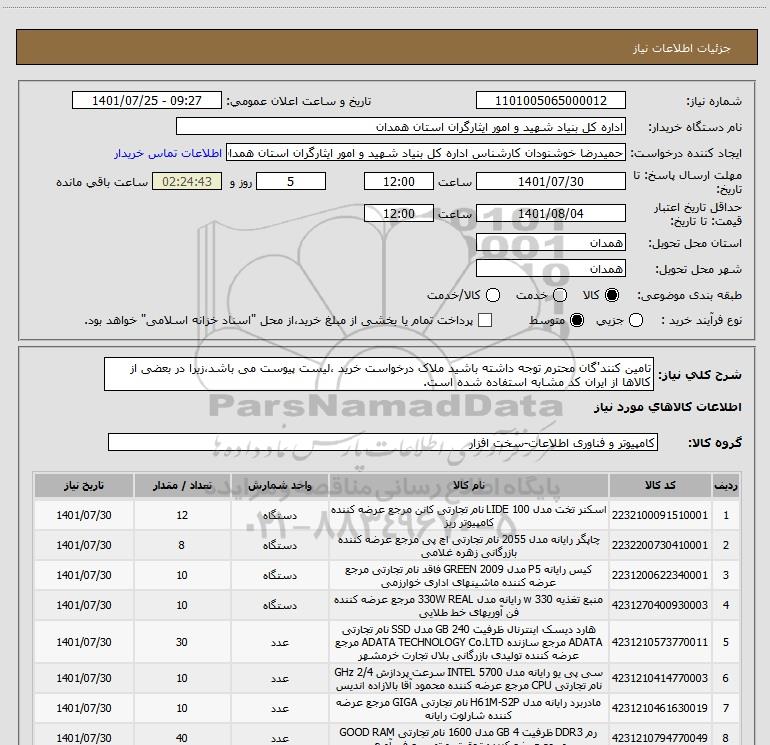770x745 pixels.
Task: Click the goods group field کامپیوتر و فناوری اطلاعات
Action: pos(383,442)
